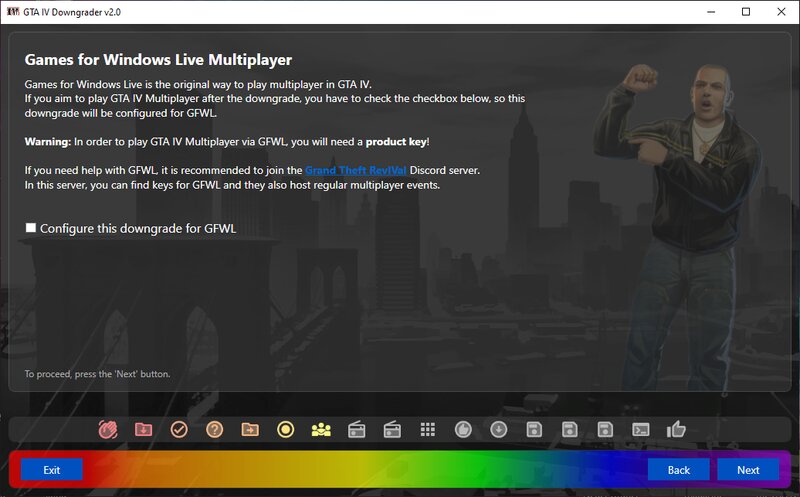Viewport: 800px width, 497px height.
Task: Click the bold 'Warning:' label
Action: tap(48, 142)
